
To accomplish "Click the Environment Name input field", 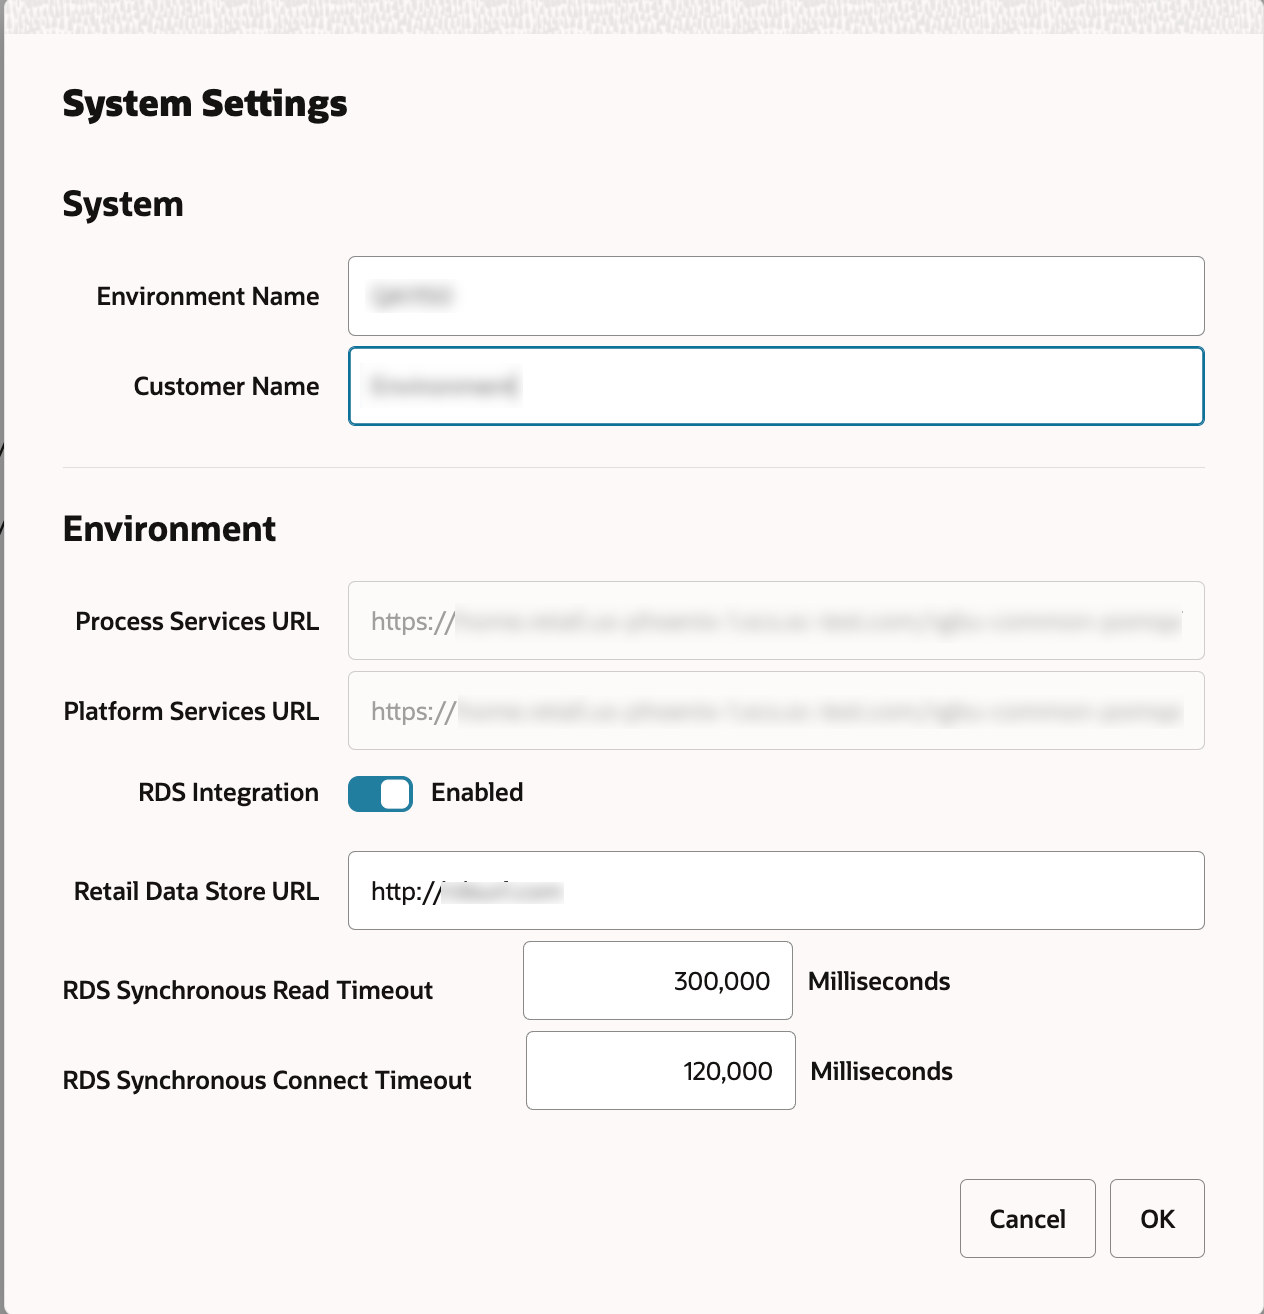I will tap(776, 296).
